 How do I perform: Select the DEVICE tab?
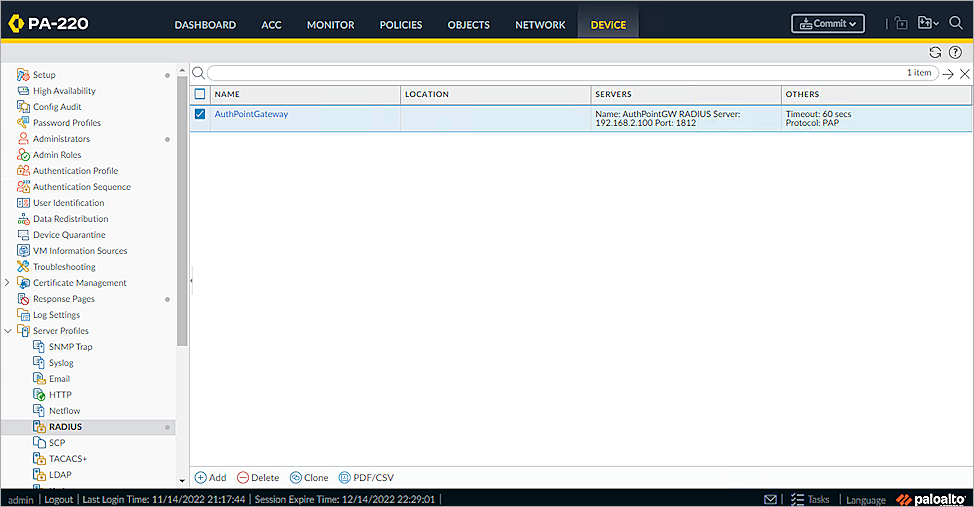point(608,25)
